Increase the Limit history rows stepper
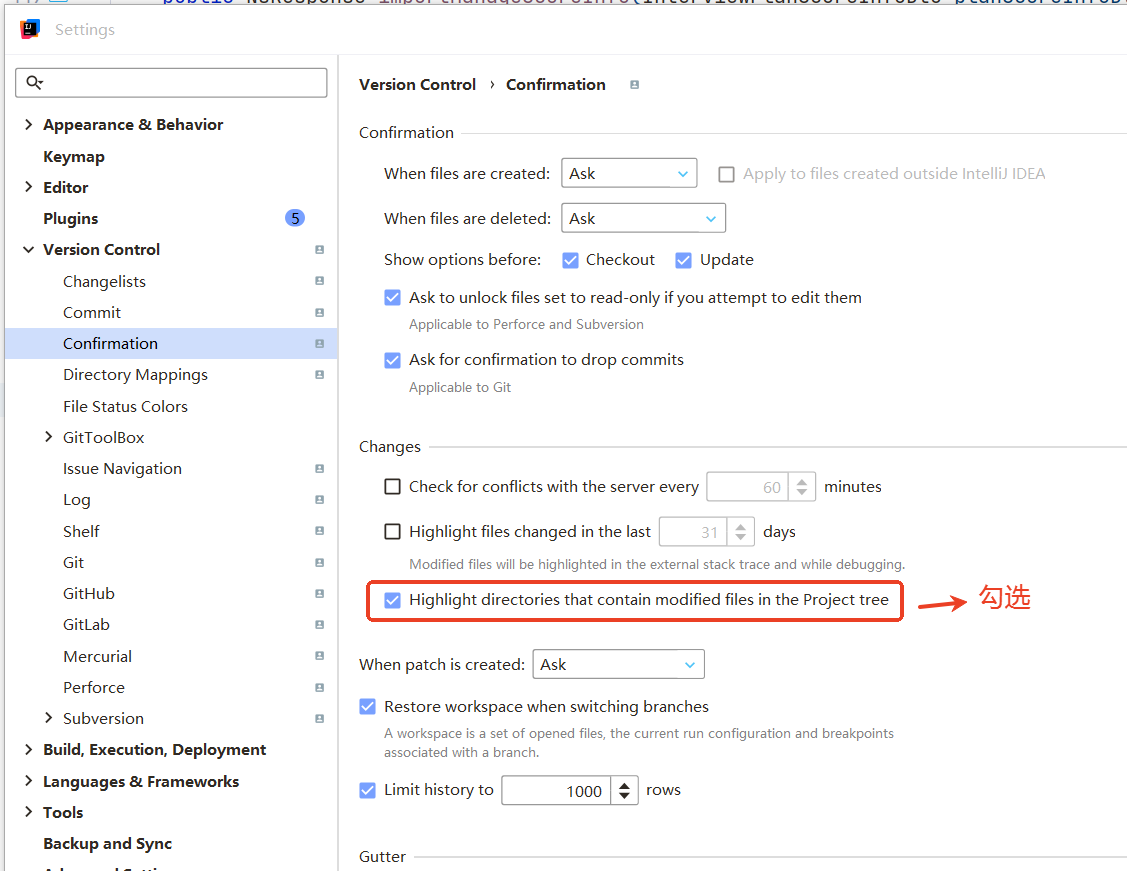The width and height of the screenshot is (1127, 871). coord(625,785)
